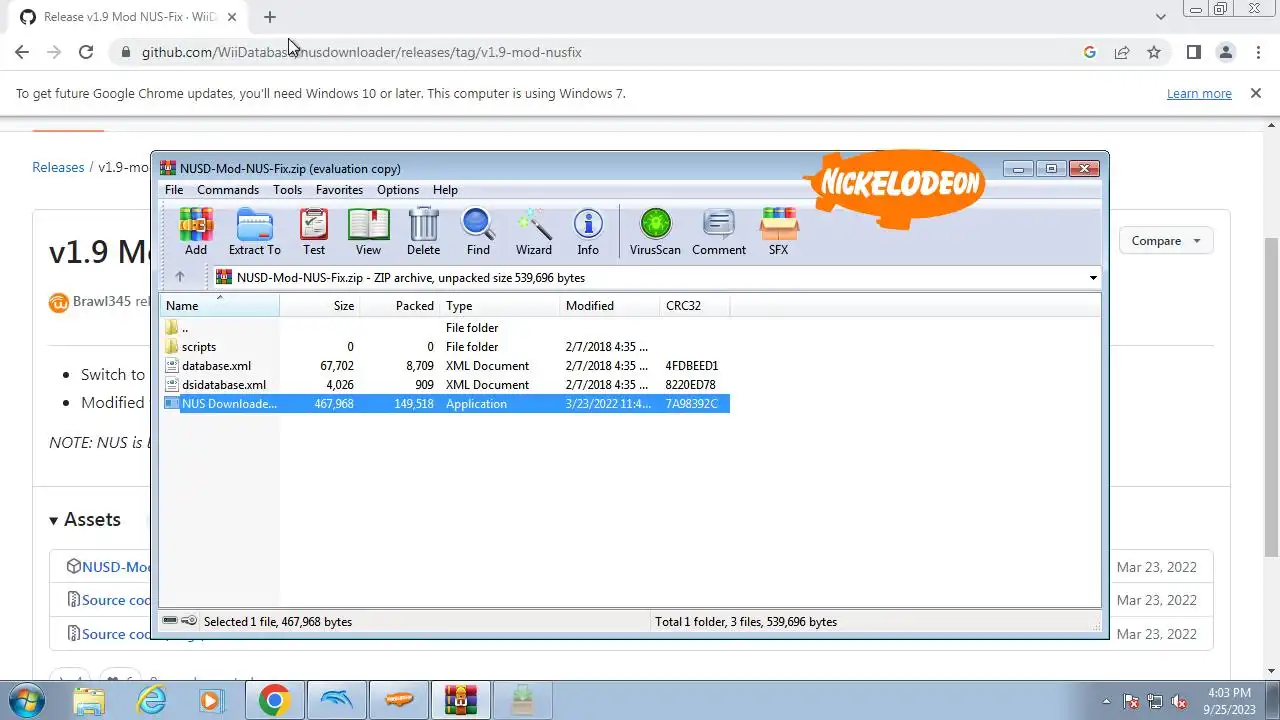
Task: Click the WinRAR taskbar button
Action: coord(460,700)
